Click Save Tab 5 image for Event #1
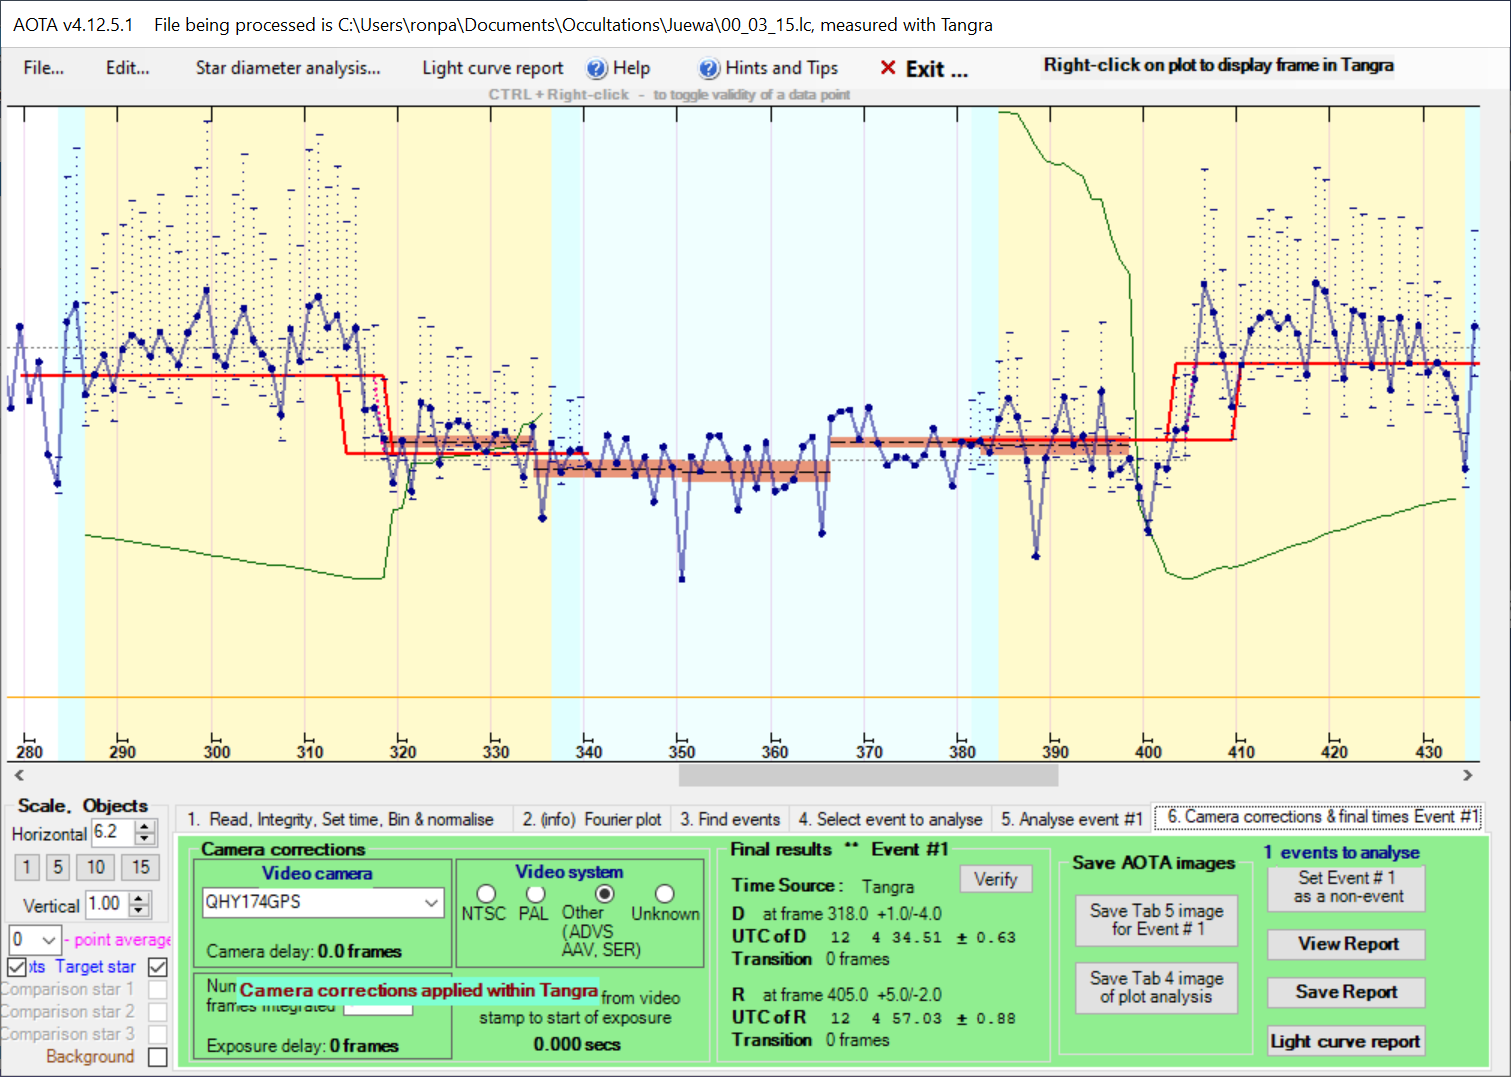The height and width of the screenshot is (1077, 1511). pos(1157,920)
